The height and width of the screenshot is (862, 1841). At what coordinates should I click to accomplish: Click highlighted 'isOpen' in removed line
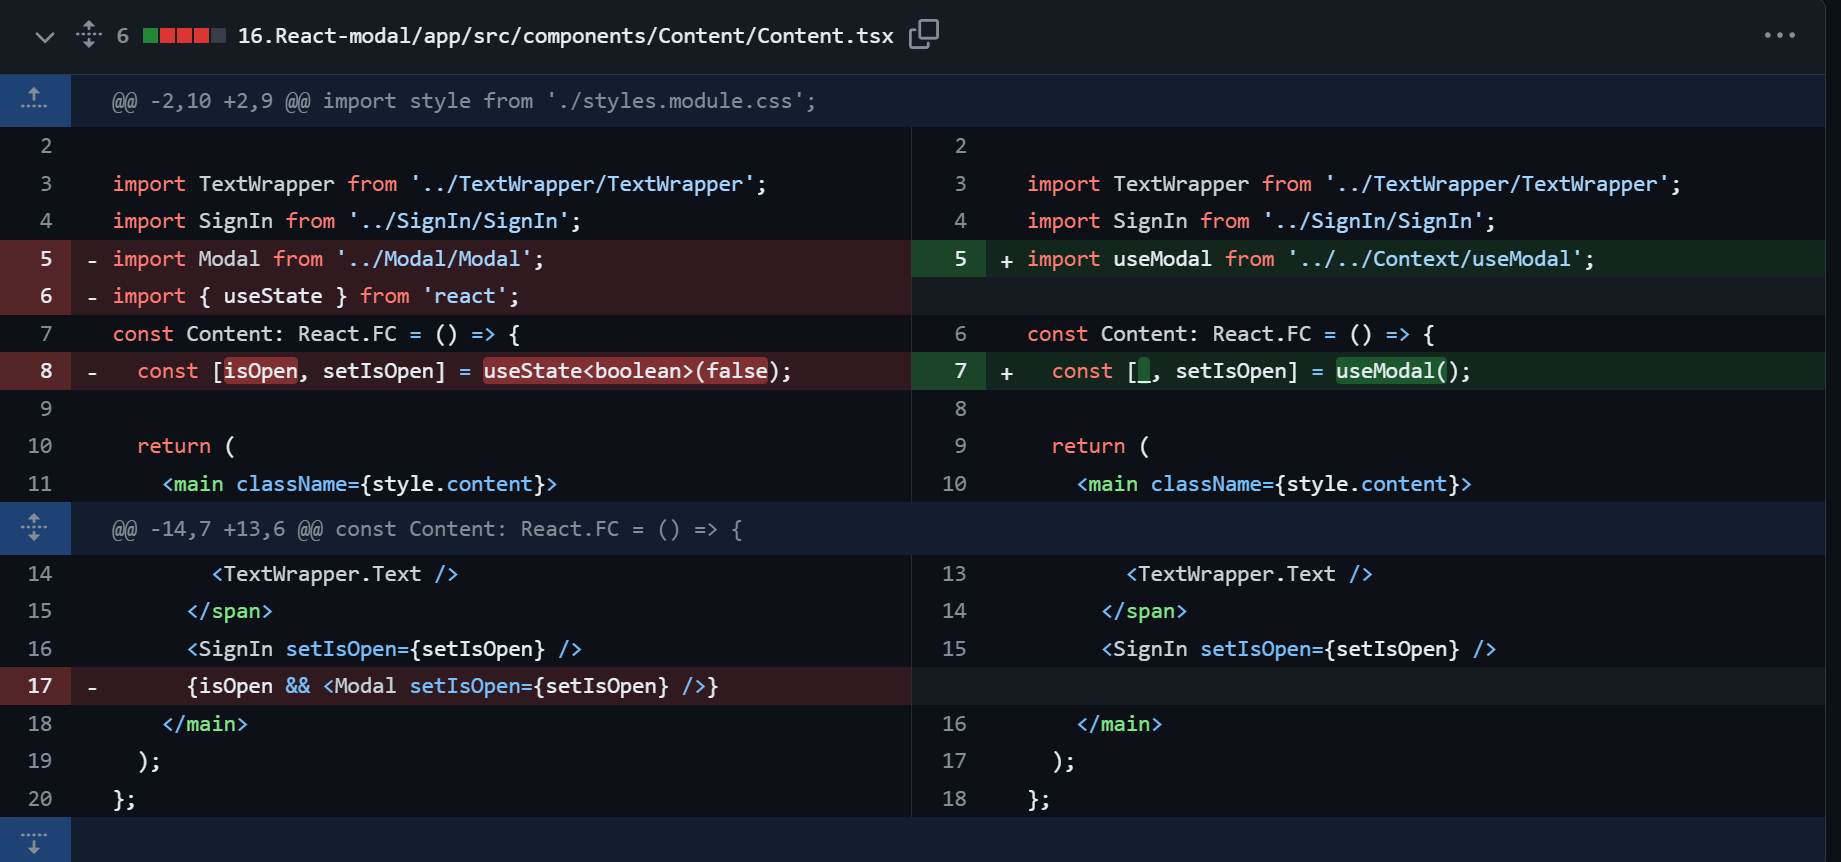point(261,371)
